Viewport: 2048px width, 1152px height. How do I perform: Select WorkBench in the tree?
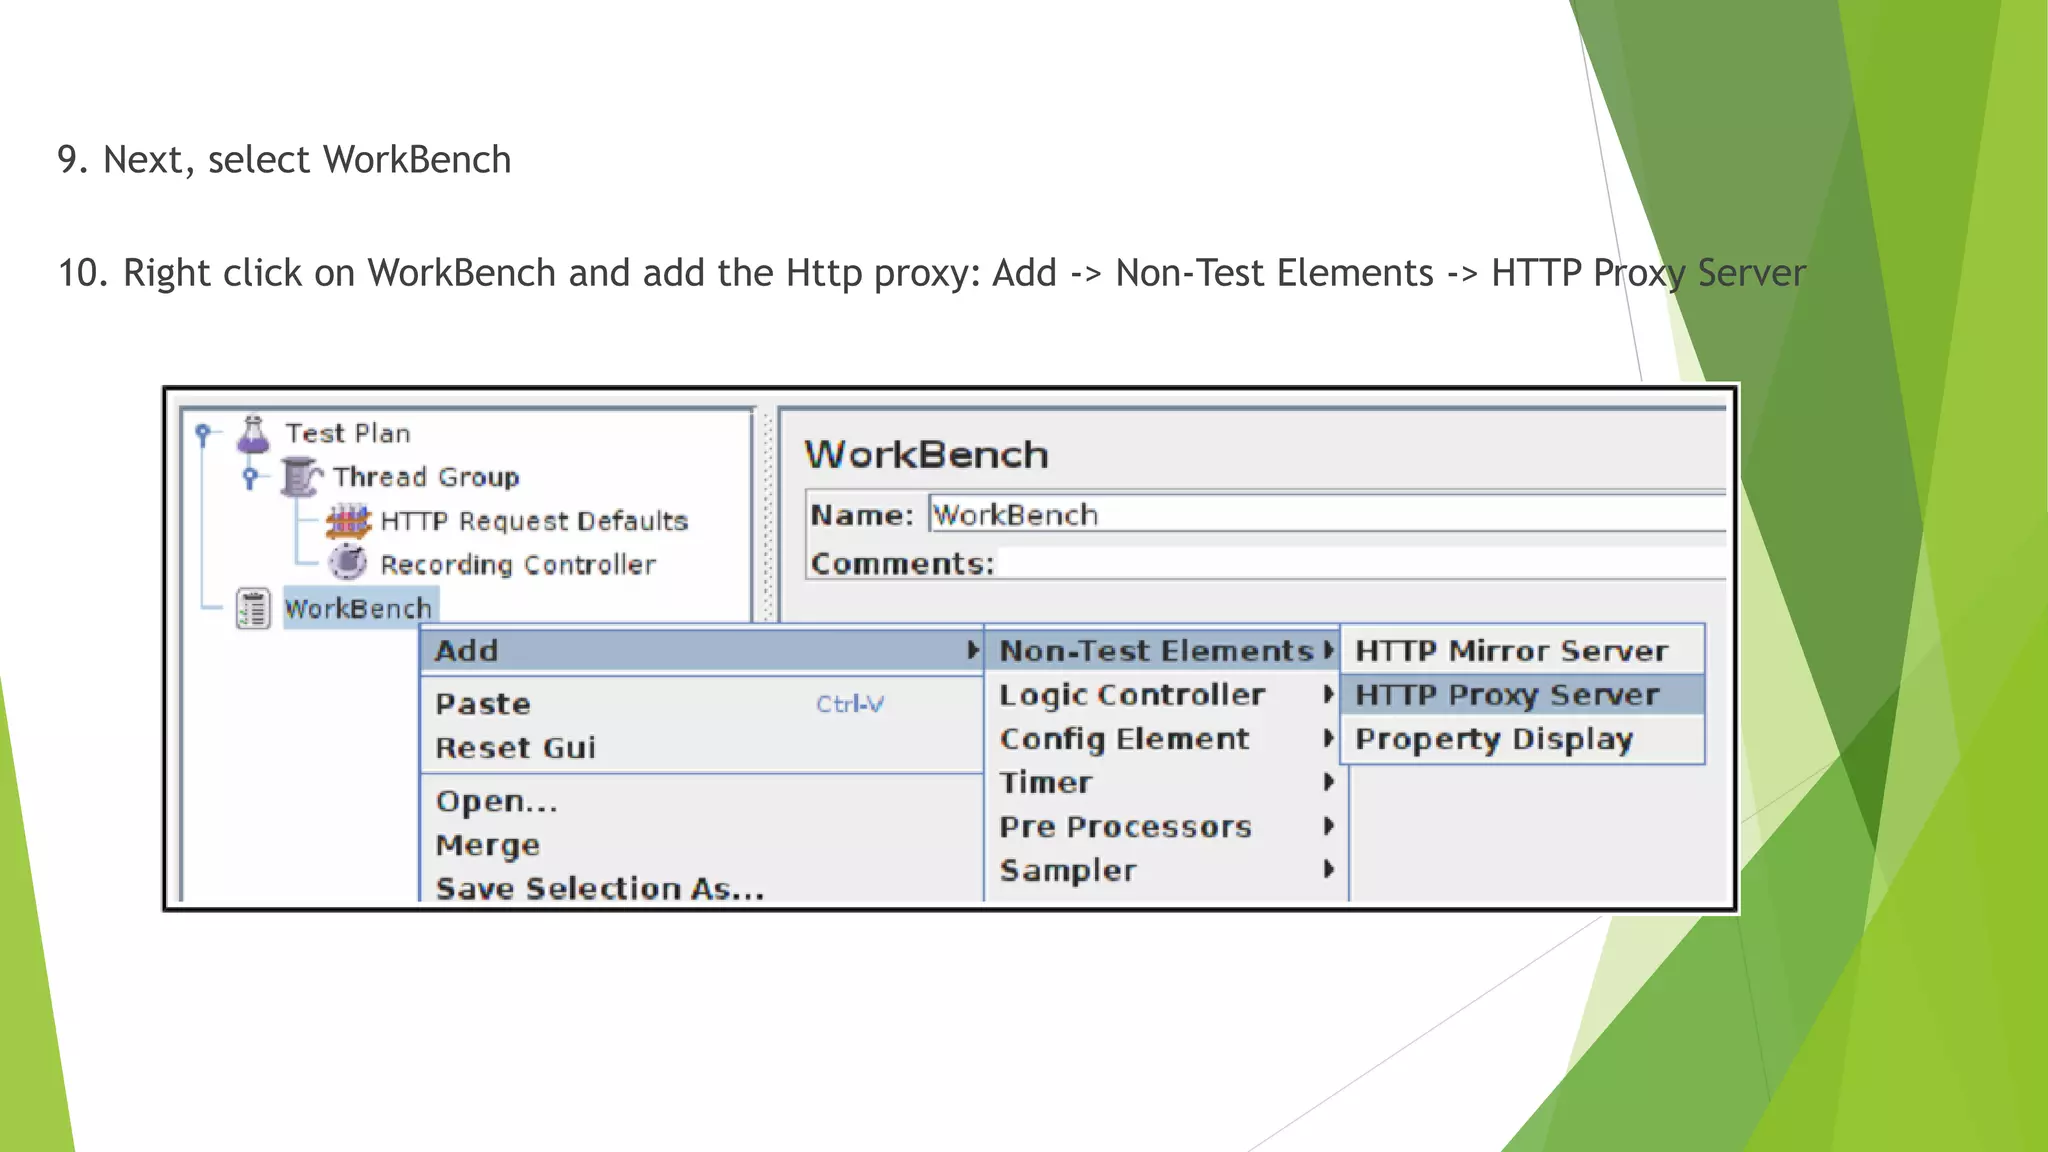[359, 608]
